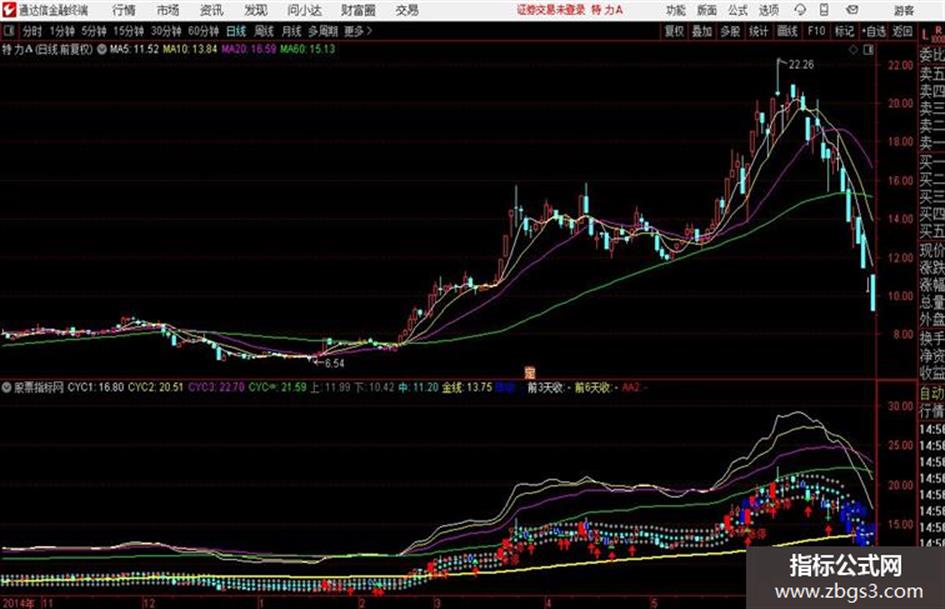Image resolution: width=945 pixels, height=609 pixels.
Task: Click the MA60: 15.13 label
Action: [x=307, y=49]
